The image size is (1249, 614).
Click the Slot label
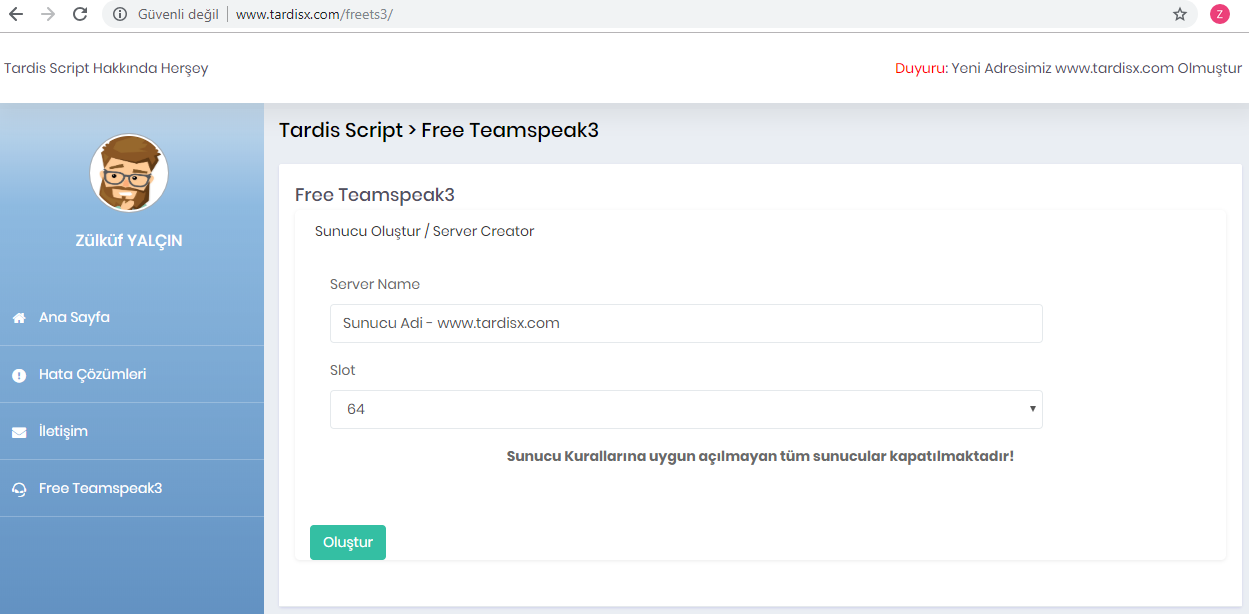coord(343,370)
